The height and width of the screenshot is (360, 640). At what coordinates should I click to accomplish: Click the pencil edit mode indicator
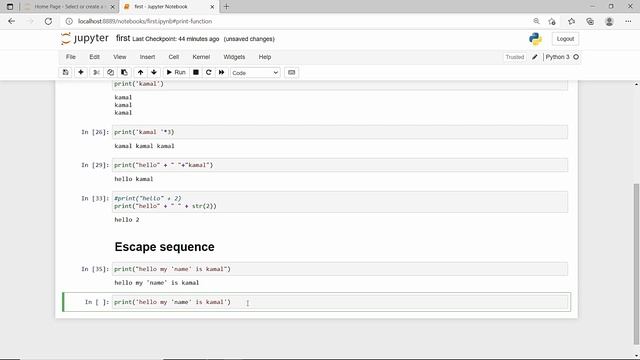pyautogui.click(x=535, y=57)
